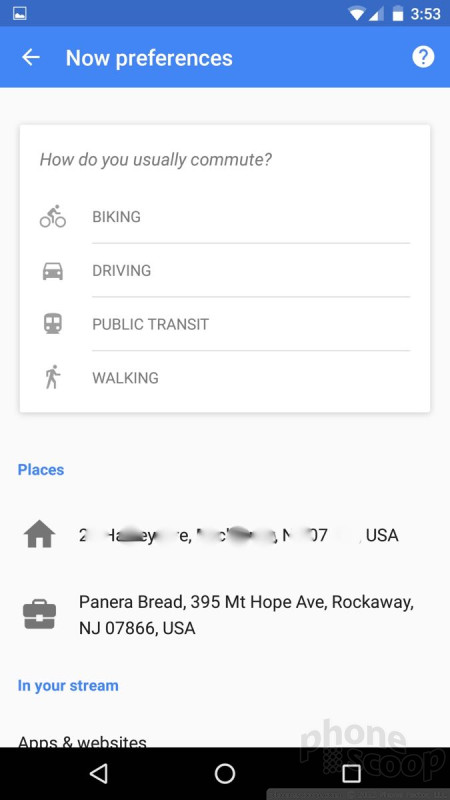Open the help question mark icon

pos(423,57)
